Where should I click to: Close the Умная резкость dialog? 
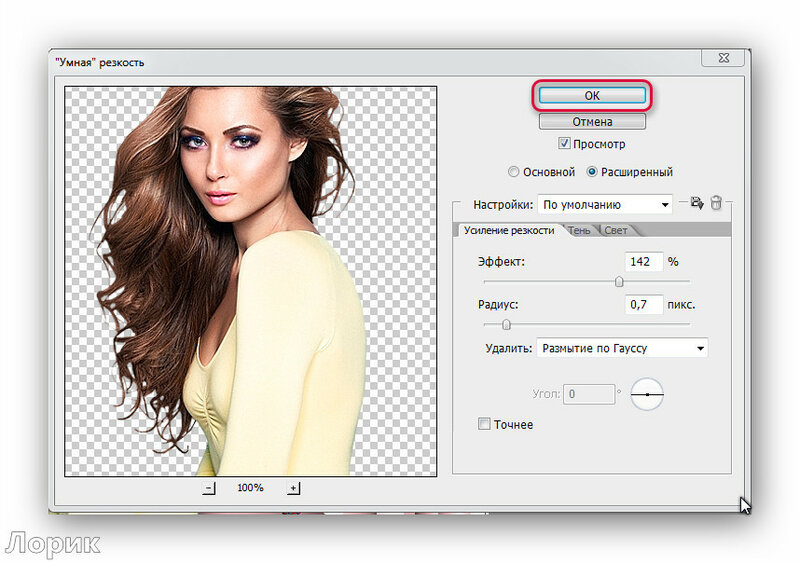(x=723, y=58)
